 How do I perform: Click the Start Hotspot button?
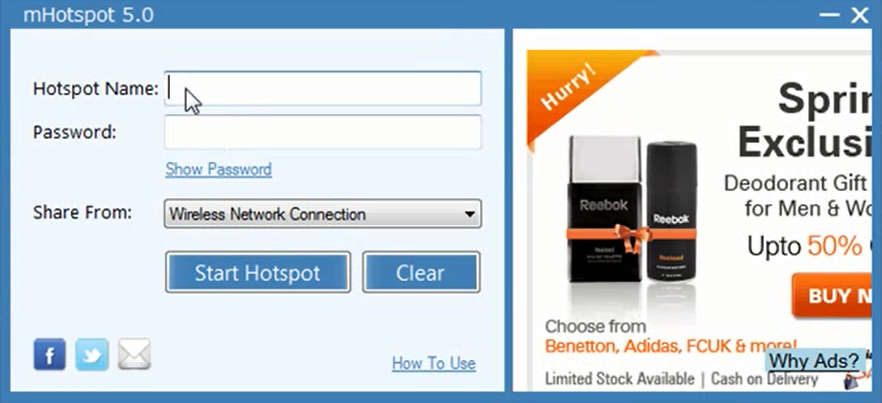(x=258, y=272)
